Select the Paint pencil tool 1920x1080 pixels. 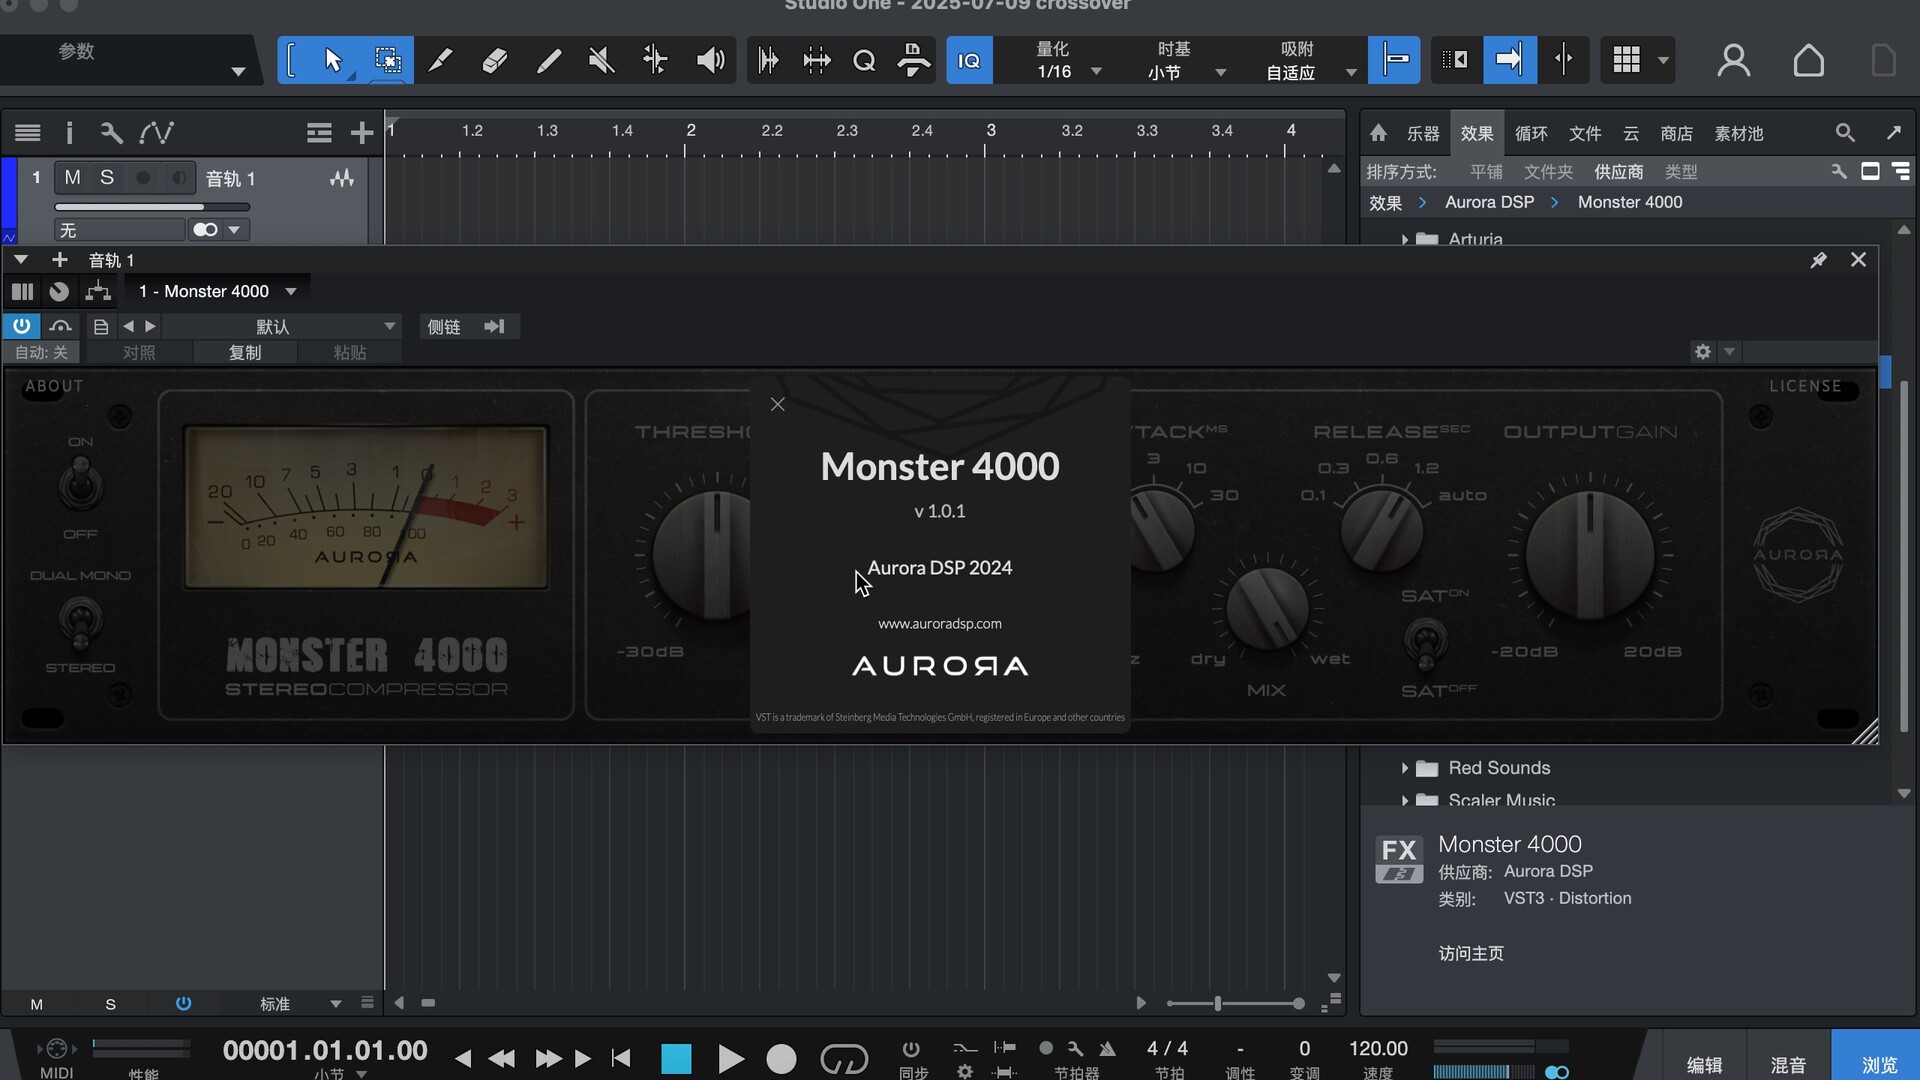(x=548, y=61)
